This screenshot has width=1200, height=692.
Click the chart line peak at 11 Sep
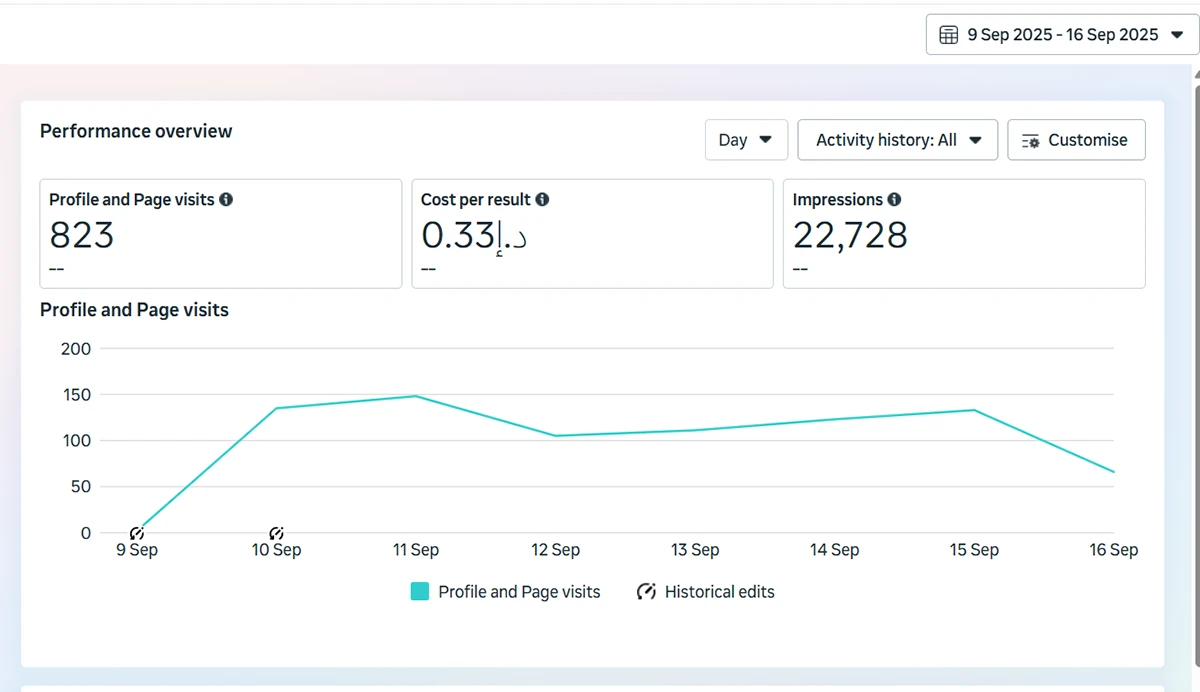click(416, 396)
